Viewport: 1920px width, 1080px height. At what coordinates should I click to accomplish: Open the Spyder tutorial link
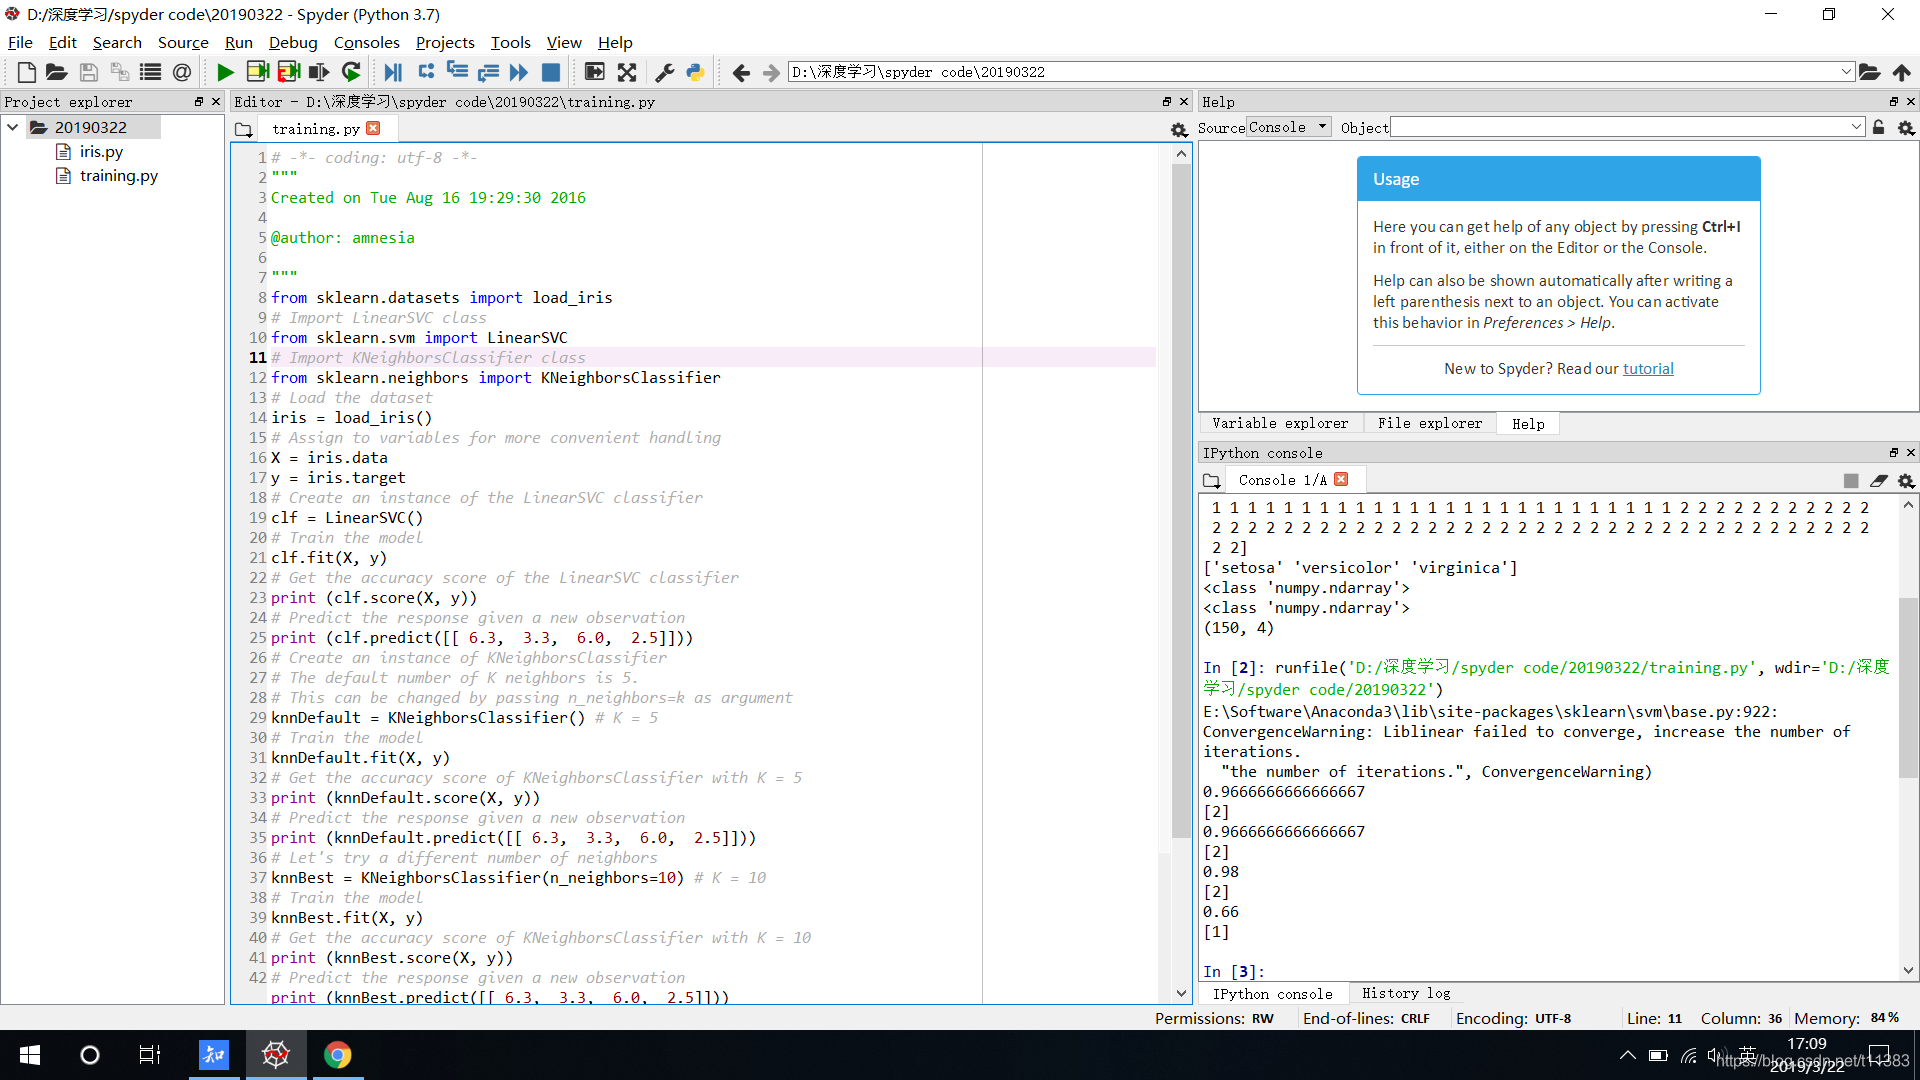pos(1648,368)
